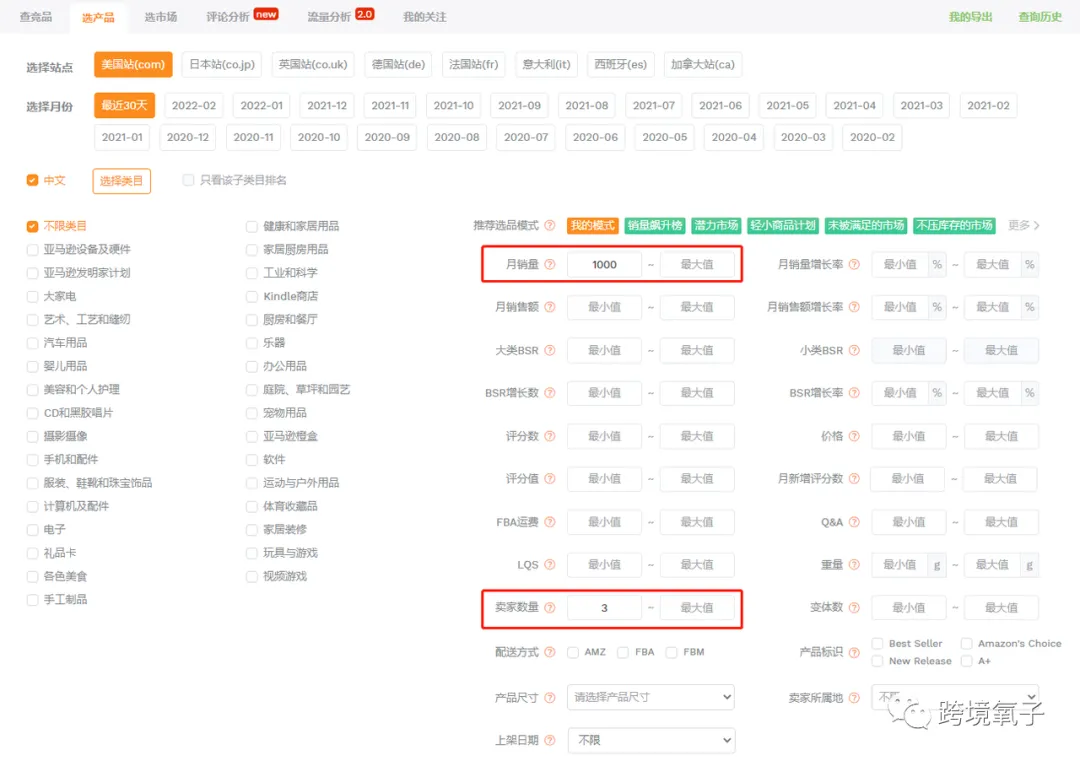Click the help icon next to 上架日期
This screenshot has width=1080, height=761.
[x=550, y=740]
